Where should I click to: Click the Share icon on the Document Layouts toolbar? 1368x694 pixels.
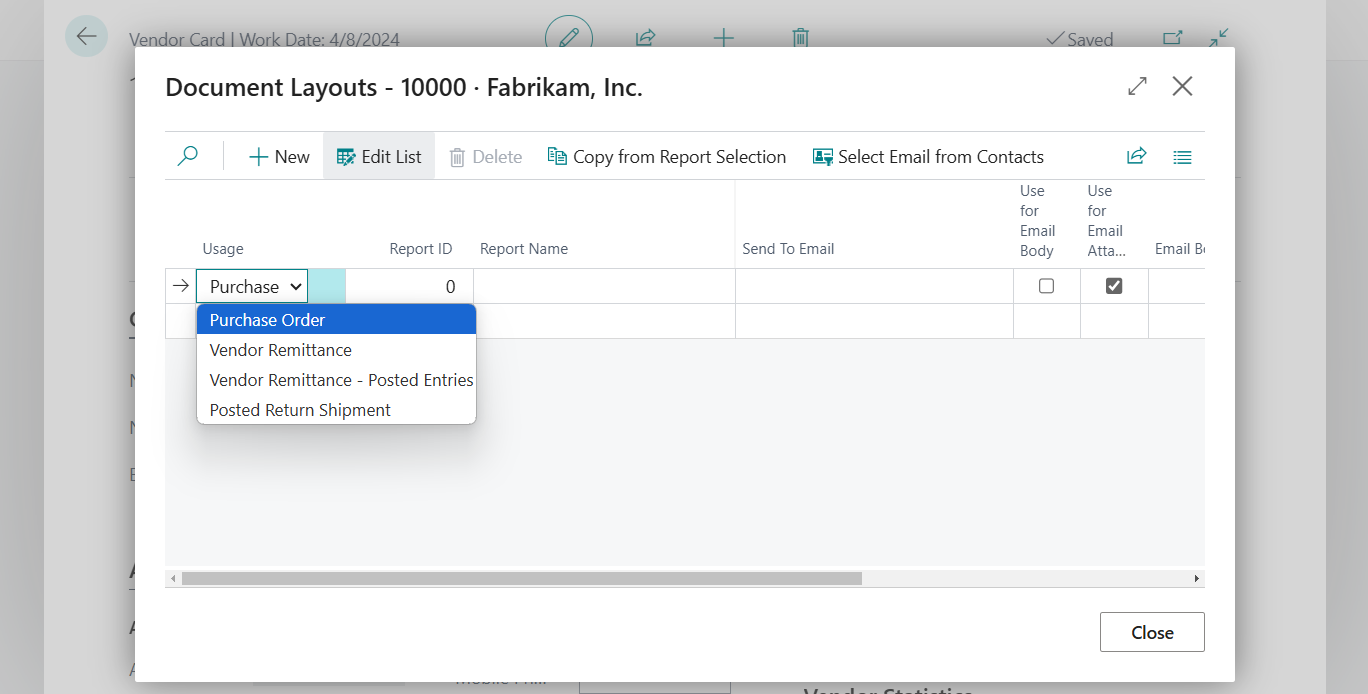(x=1136, y=156)
